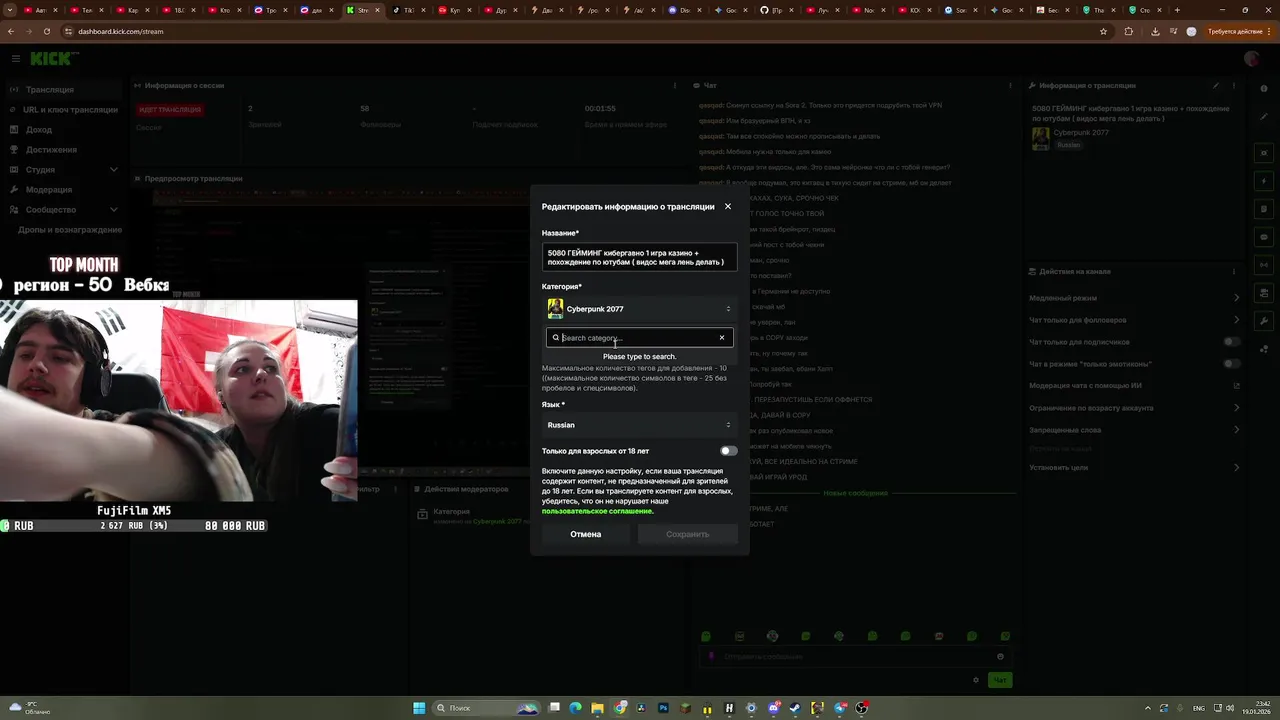Expand Чат только для фолловеров option
This screenshot has height=720, width=1280.
(x=1134, y=320)
